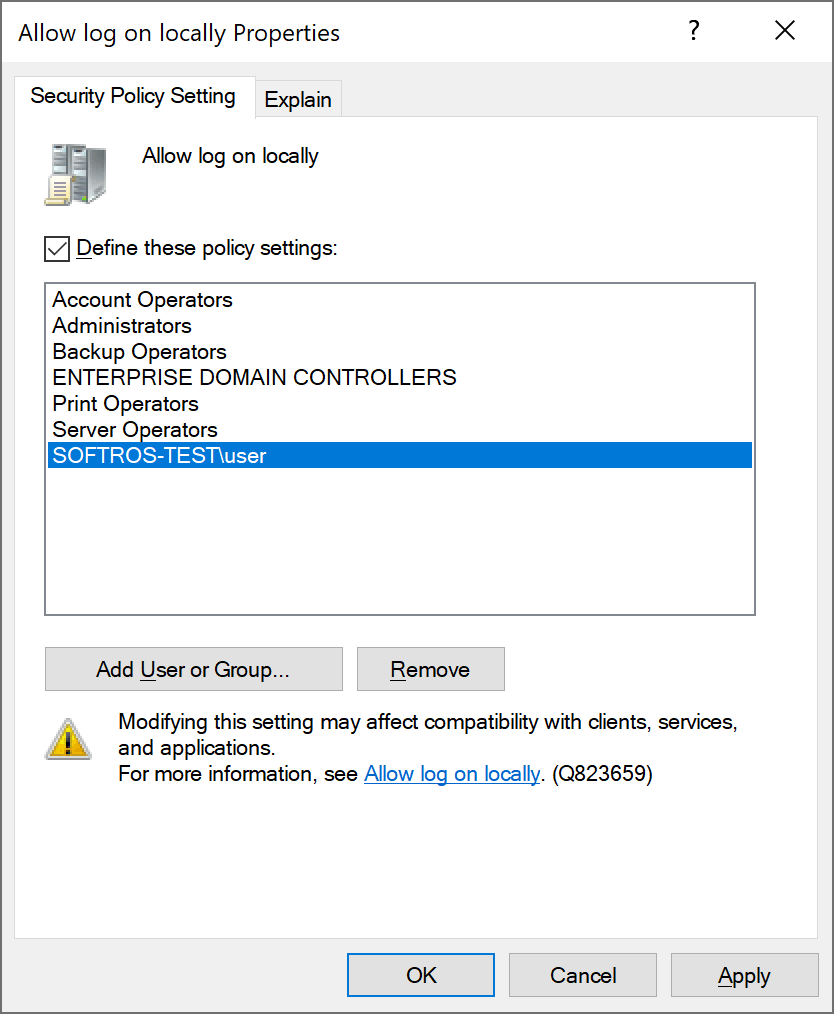Image resolution: width=834 pixels, height=1014 pixels.
Task: Click the question mark help icon
Action: tap(694, 30)
